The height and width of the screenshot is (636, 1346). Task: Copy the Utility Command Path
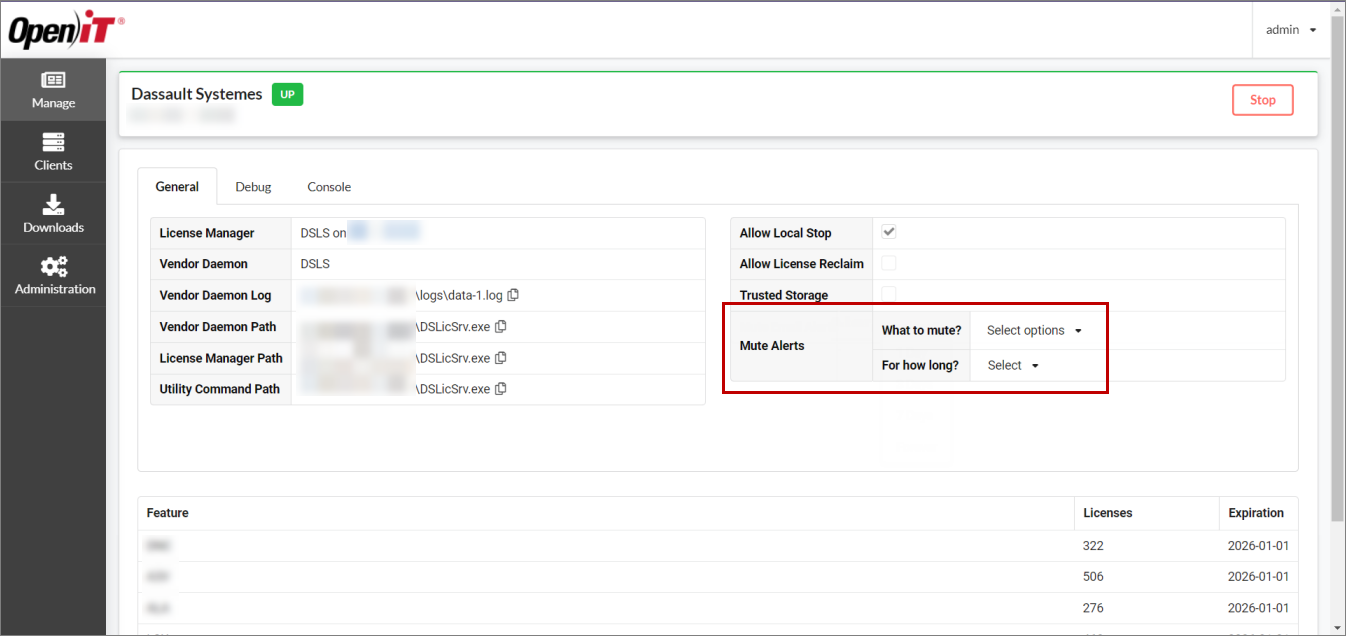(x=500, y=388)
